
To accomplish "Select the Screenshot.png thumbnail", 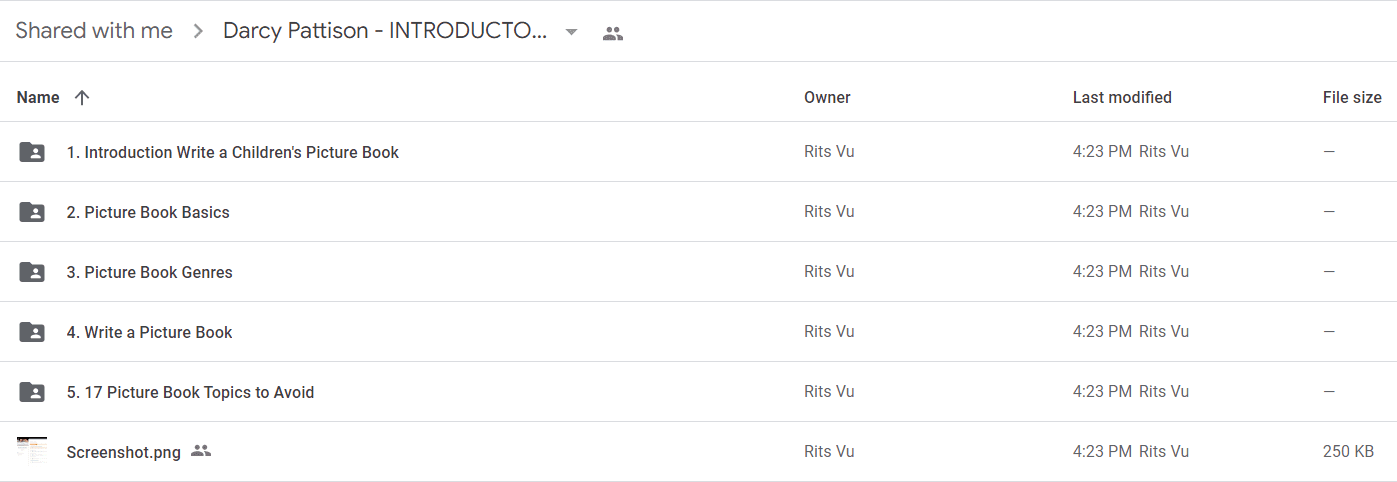I will [x=32, y=450].
